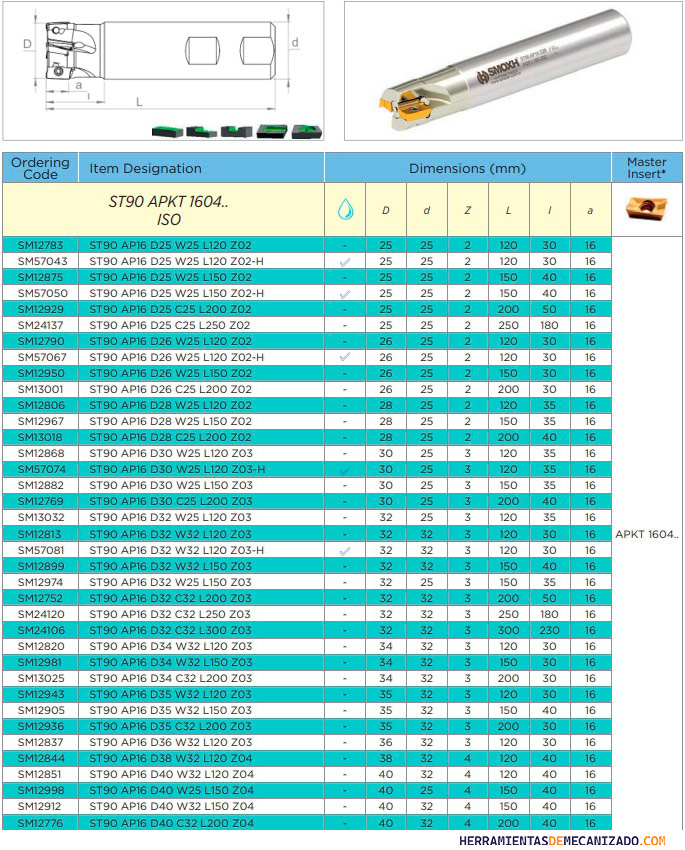685x850 pixels.
Task: Click item ST90 AP16 D34 W32 L120 Z03
Action: tap(171, 646)
